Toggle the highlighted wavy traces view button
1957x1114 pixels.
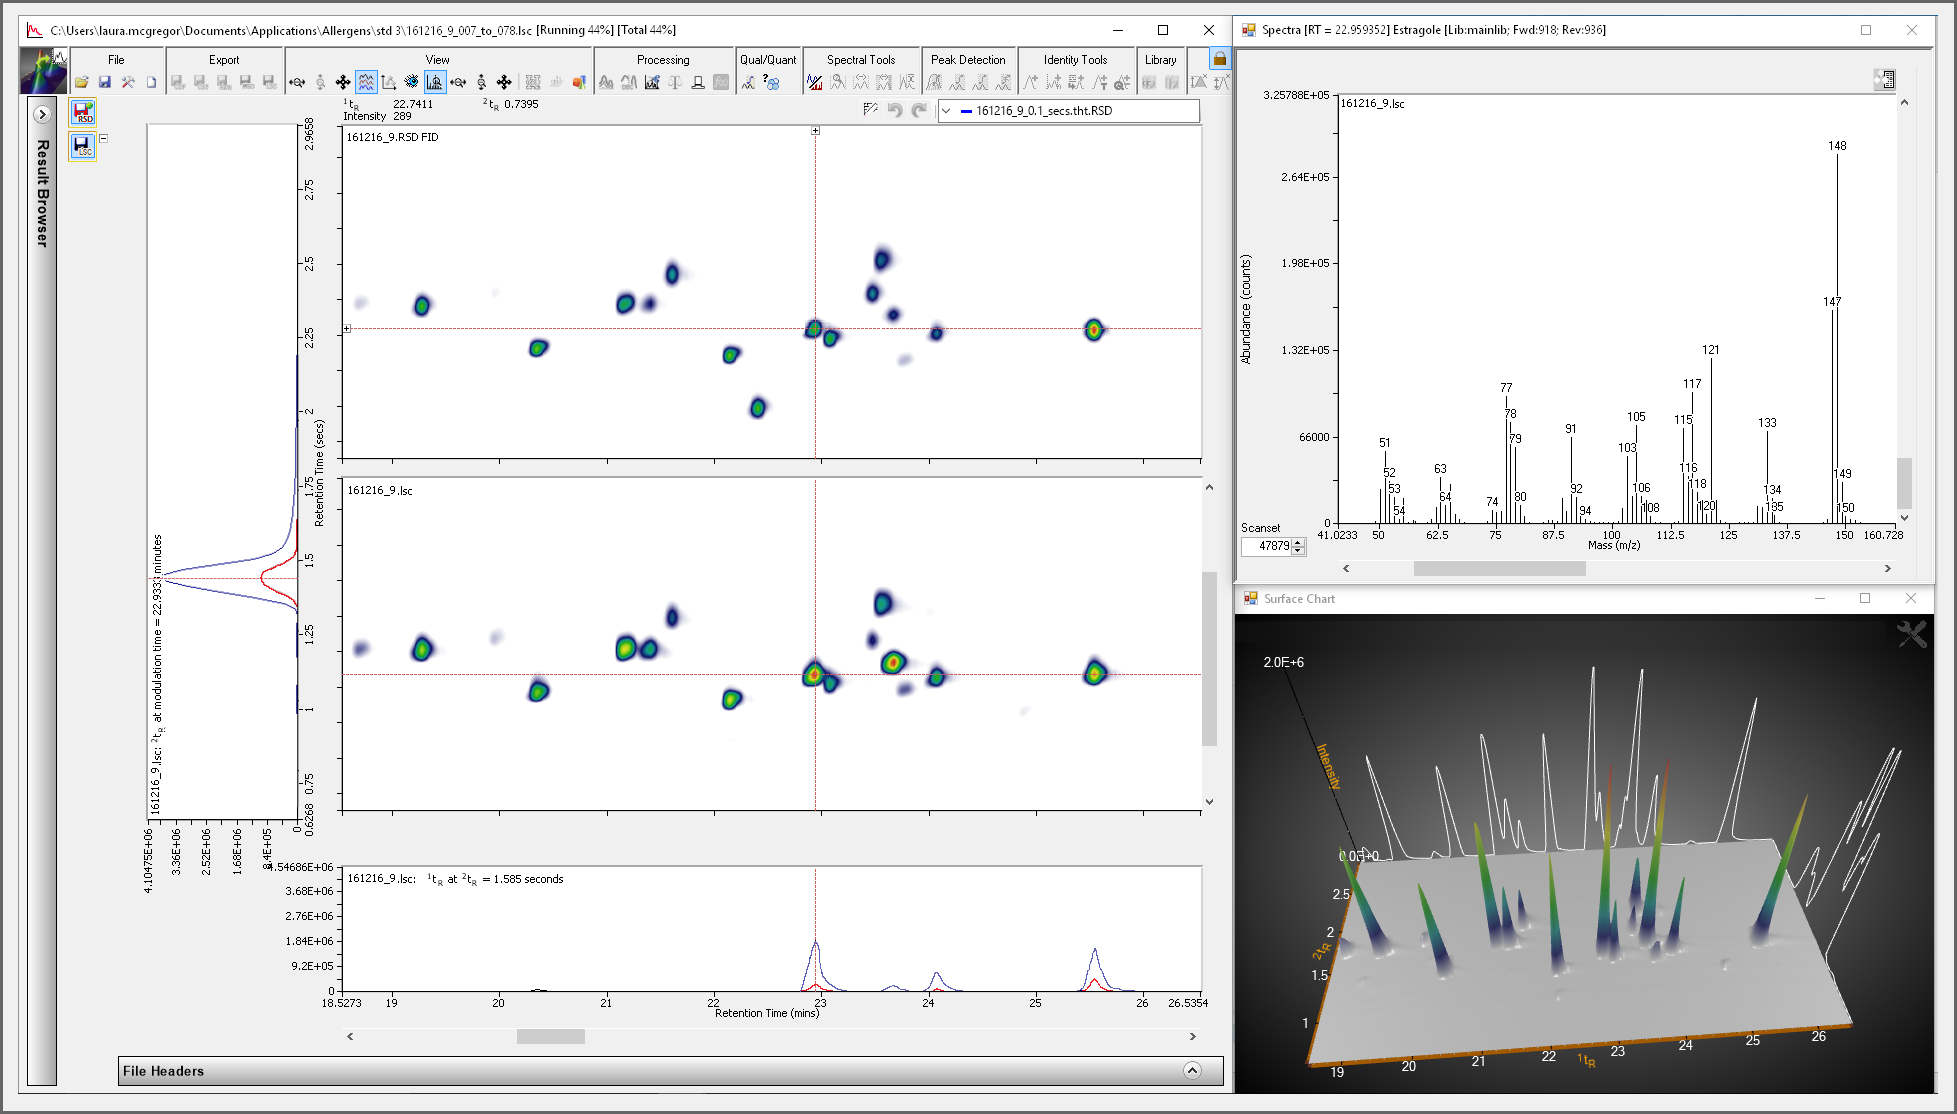tap(366, 83)
